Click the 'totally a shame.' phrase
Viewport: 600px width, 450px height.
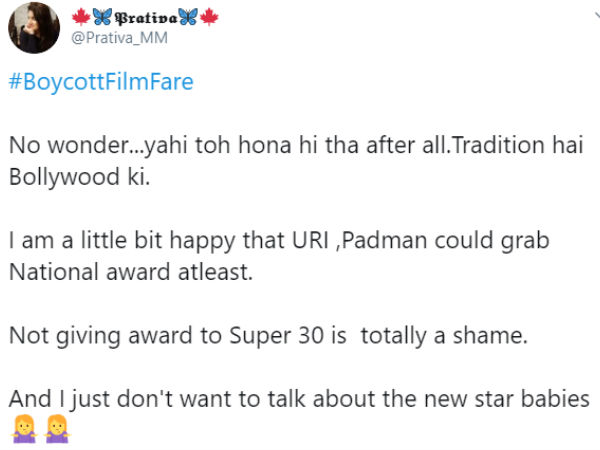pos(444,336)
